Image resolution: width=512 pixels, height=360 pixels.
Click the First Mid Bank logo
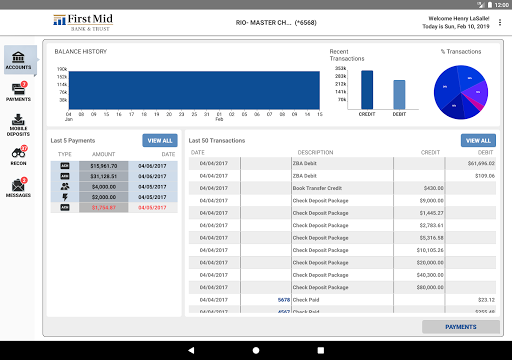pos(83,23)
